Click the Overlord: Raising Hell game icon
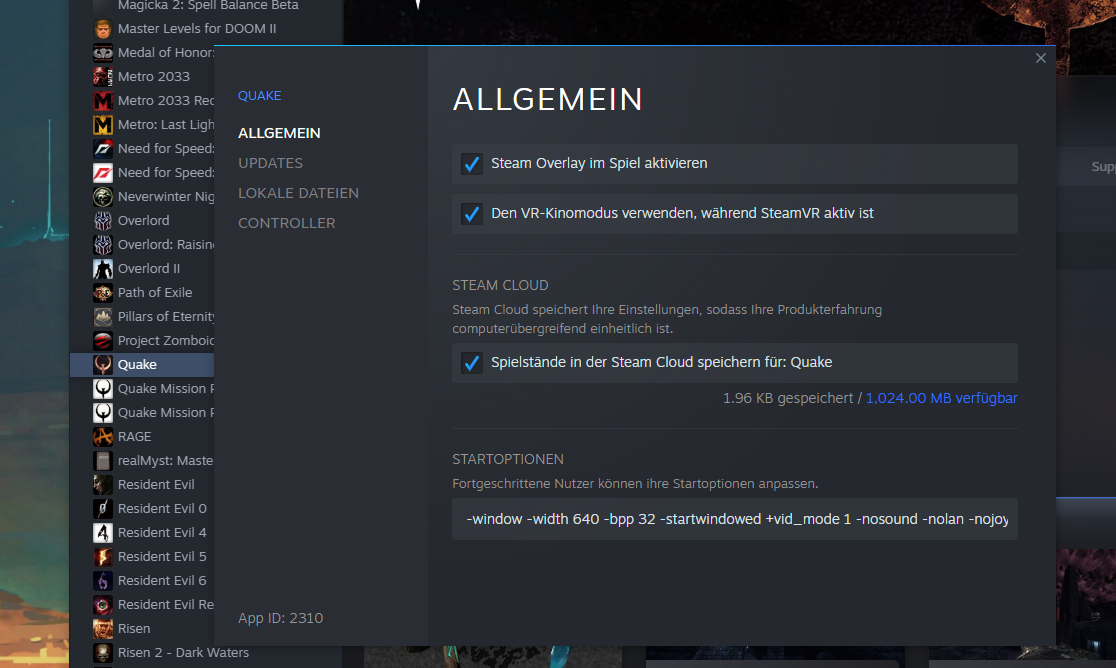This screenshot has height=668, width=1116. 102,245
